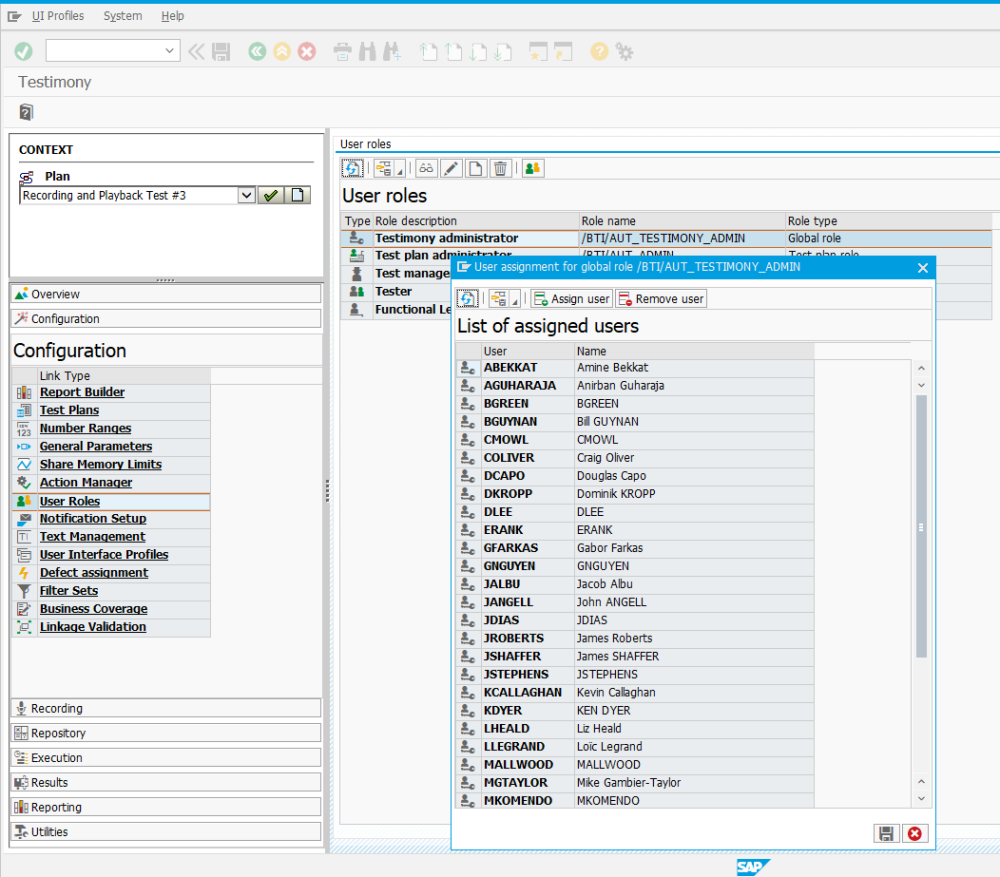
Task: Open the Plan dropdown list
Action: 246,195
